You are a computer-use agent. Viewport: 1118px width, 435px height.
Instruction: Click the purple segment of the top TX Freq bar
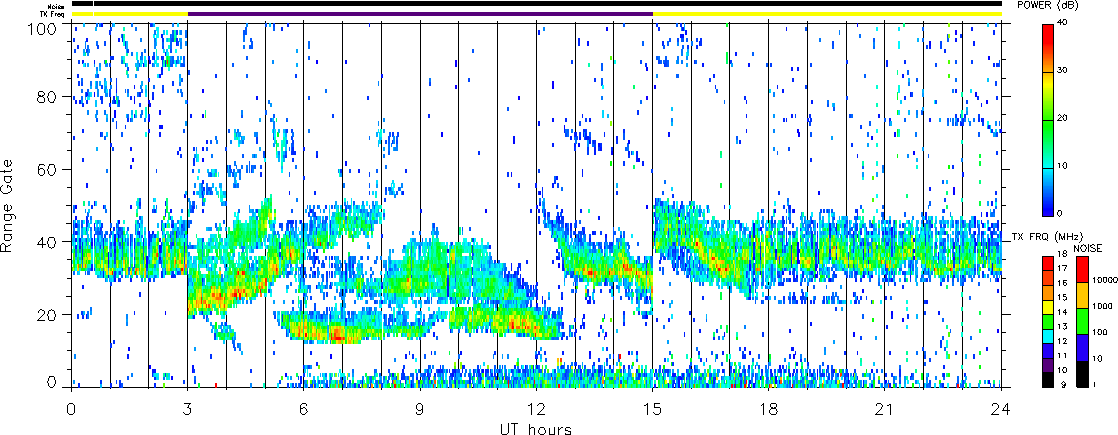[x=420, y=14]
